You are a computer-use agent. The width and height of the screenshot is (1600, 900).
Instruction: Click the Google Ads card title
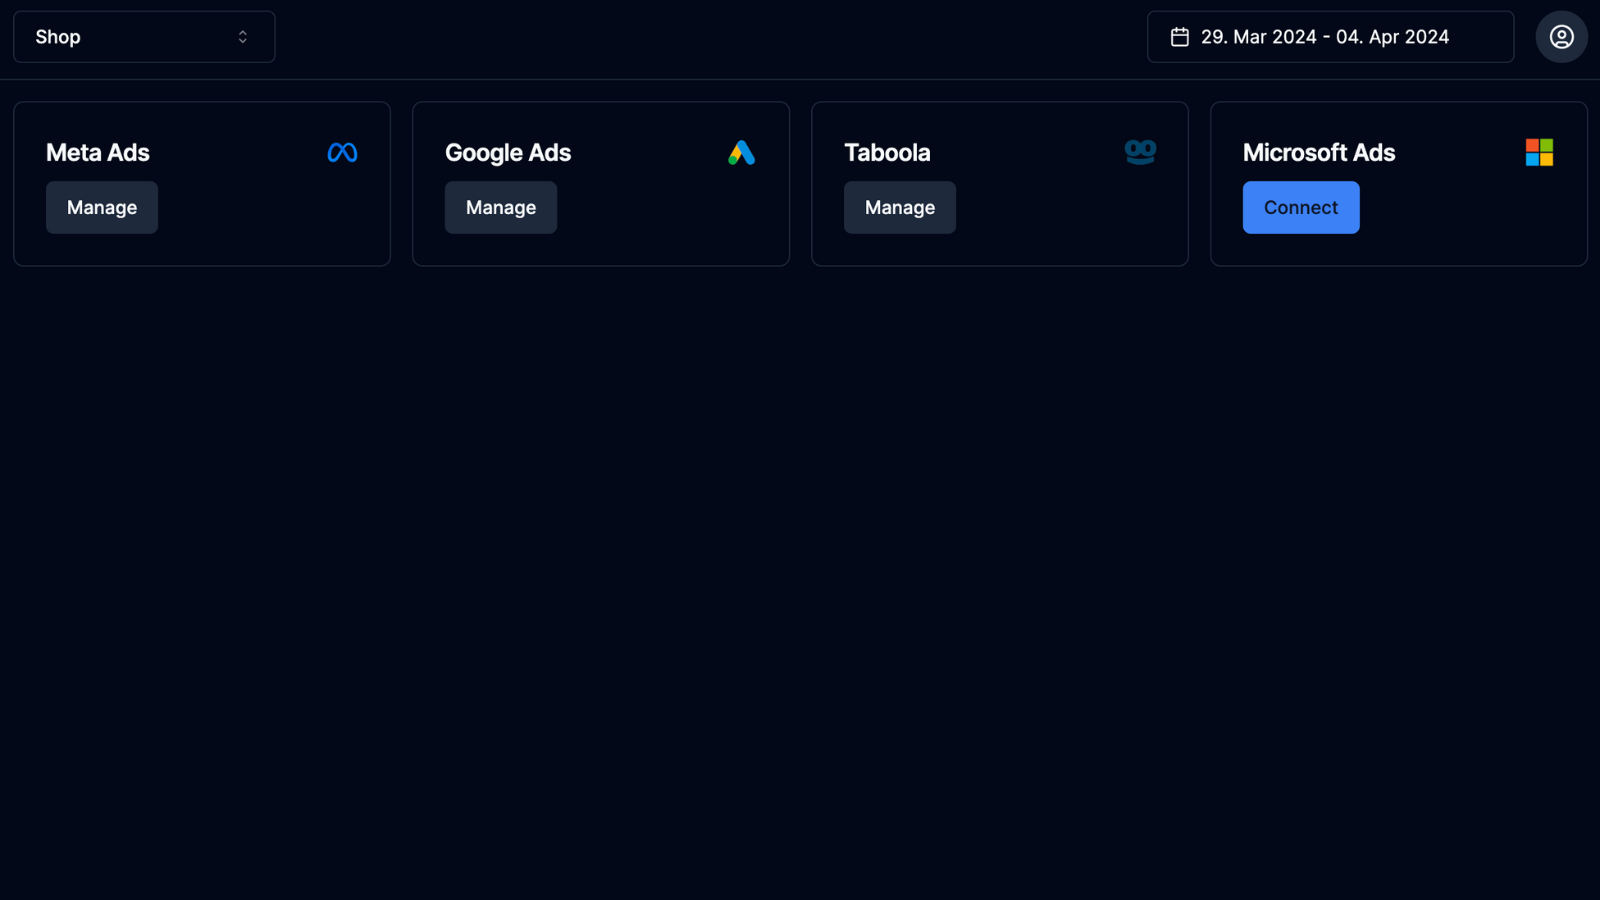click(508, 153)
